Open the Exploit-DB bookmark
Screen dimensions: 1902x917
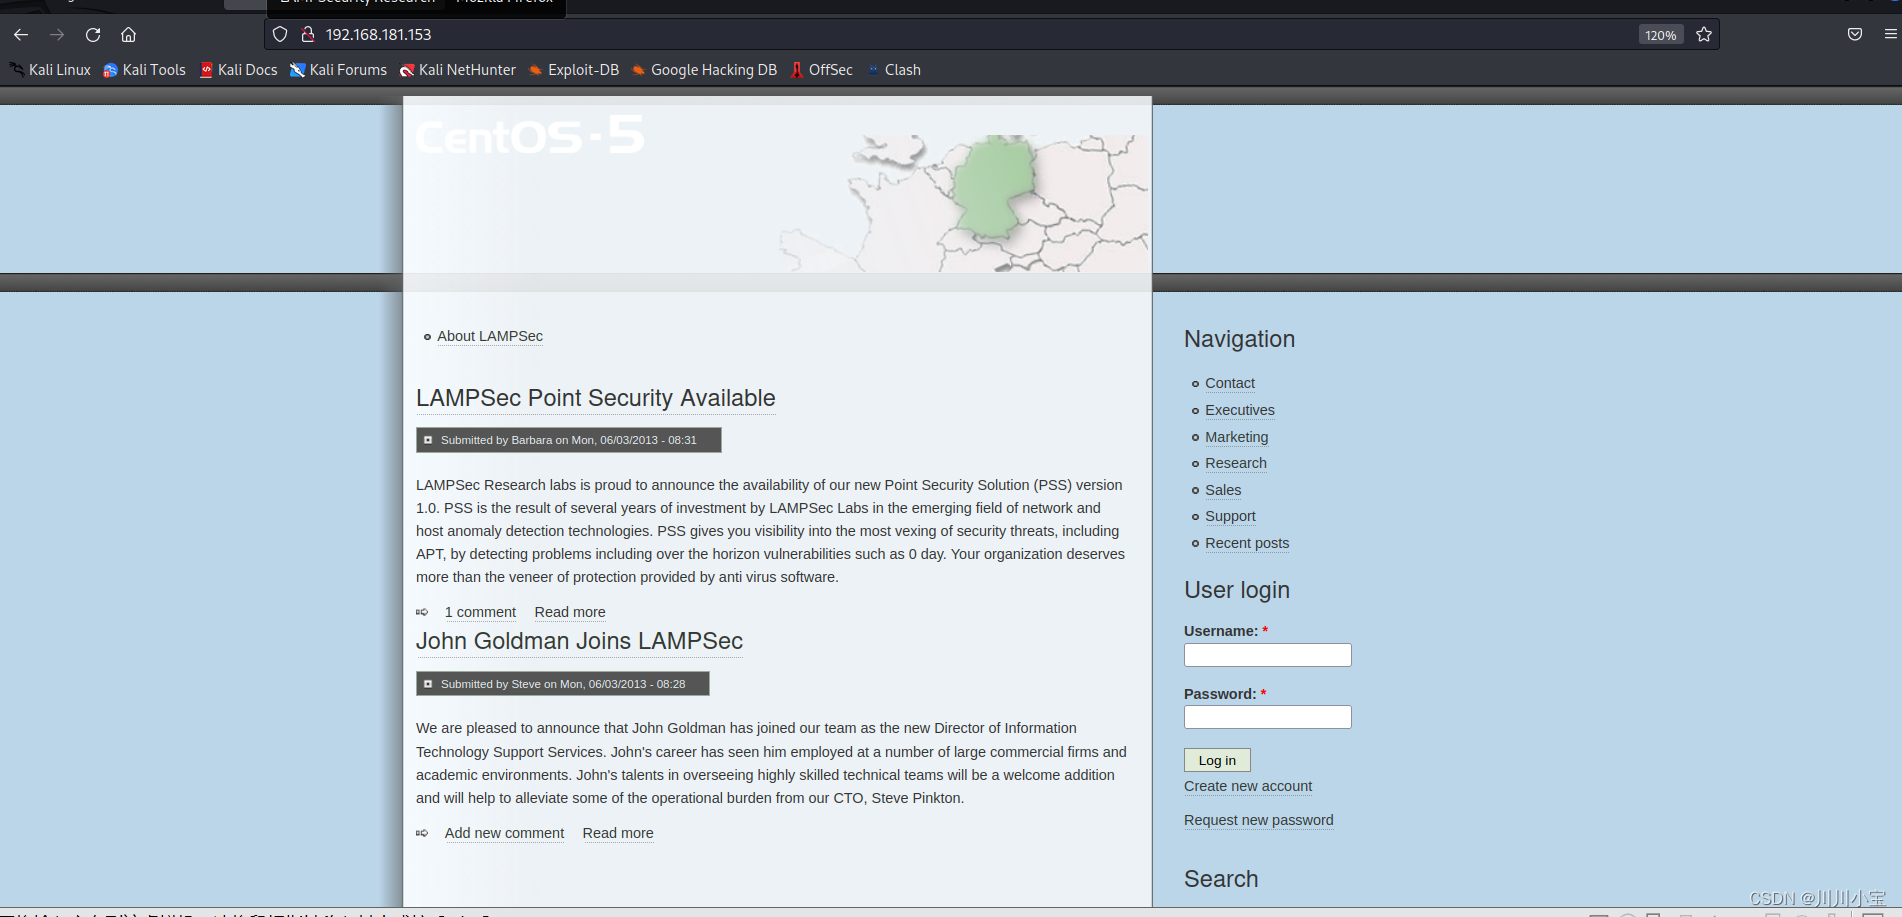(574, 70)
